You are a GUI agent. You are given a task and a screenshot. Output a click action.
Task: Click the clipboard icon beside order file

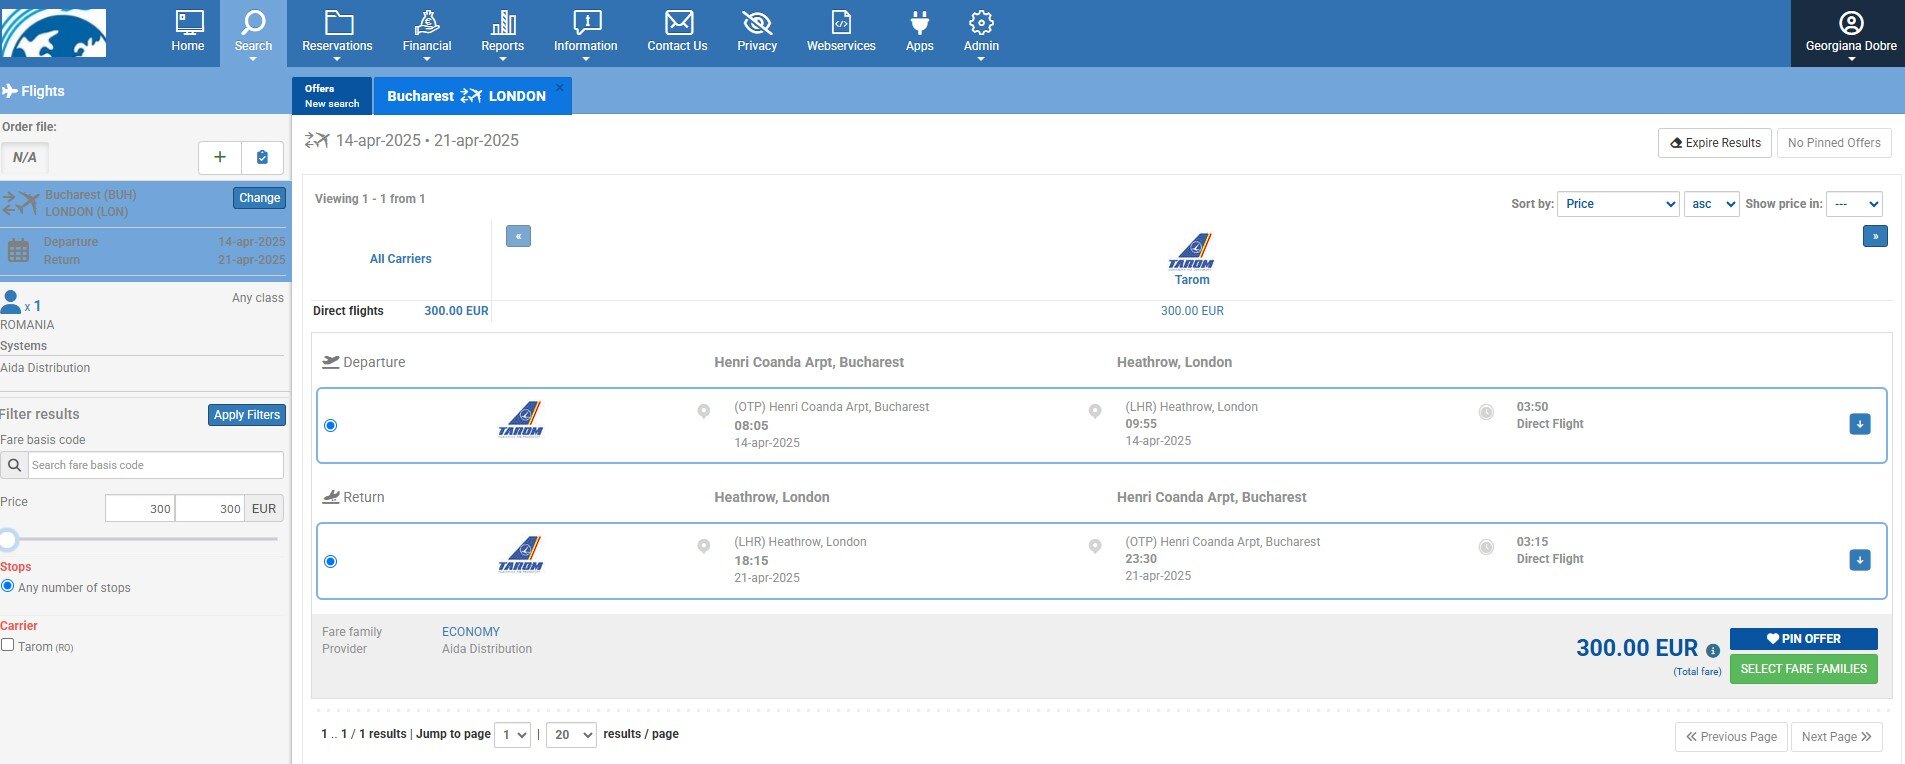pos(262,157)
